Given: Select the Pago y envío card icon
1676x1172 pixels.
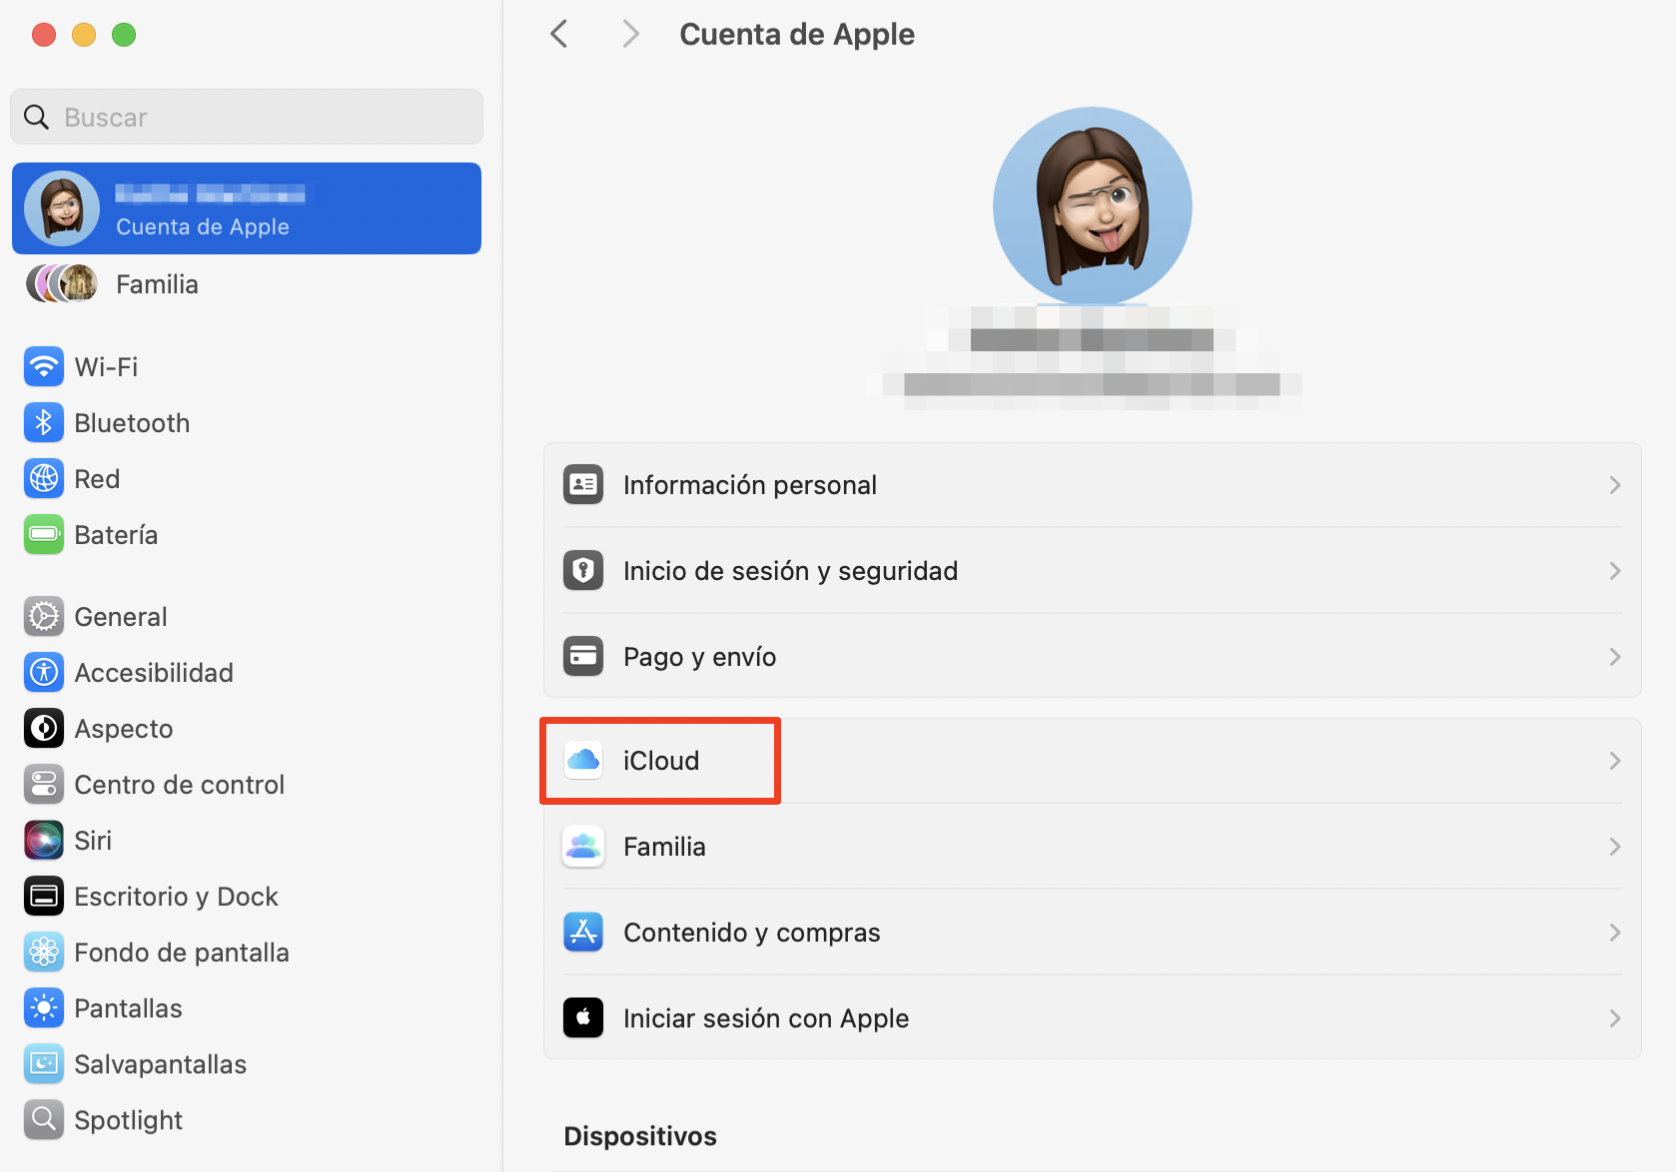Looking at the screenshot, I should [583, 657].
